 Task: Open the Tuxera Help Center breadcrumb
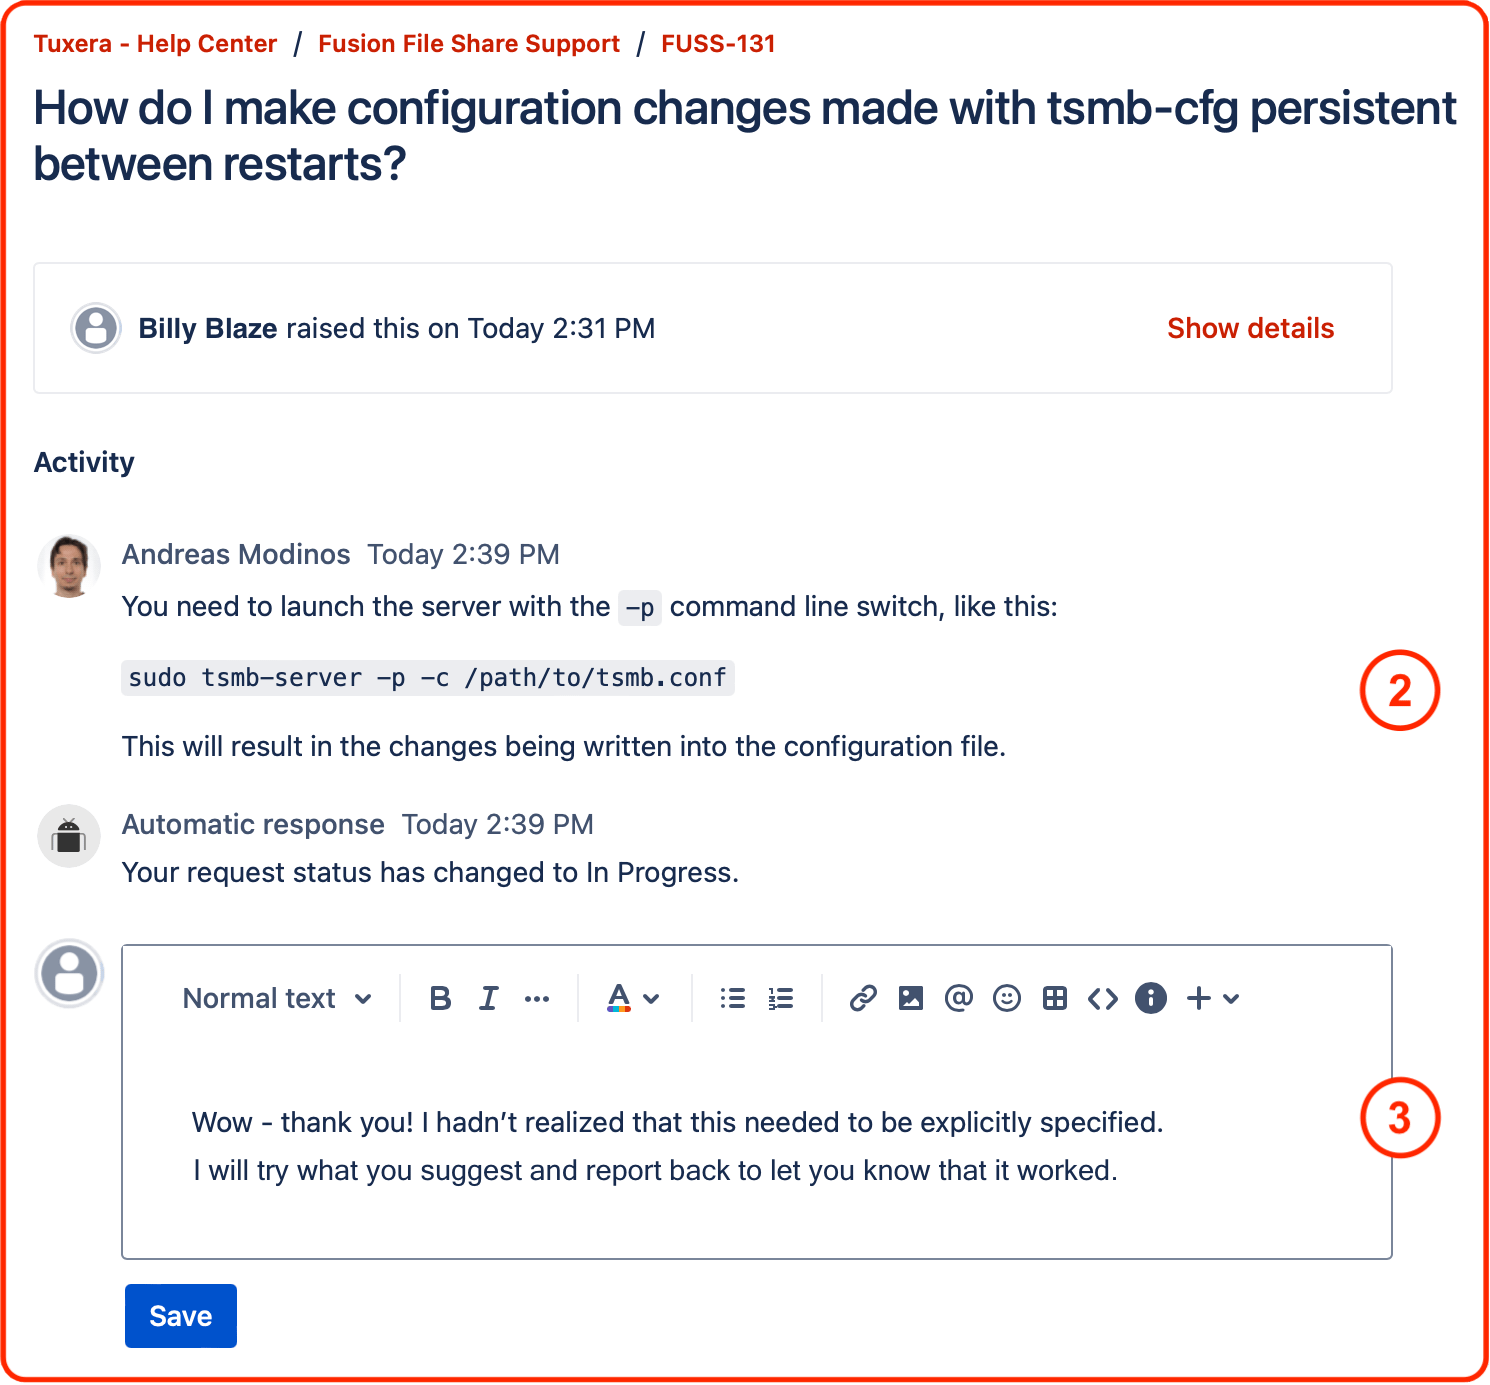point(155,43)
